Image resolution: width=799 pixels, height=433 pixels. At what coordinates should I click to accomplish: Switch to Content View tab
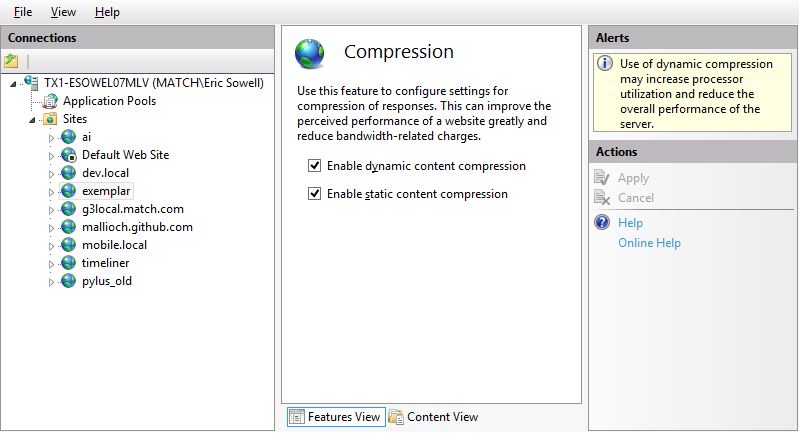click(x=433, y=417)
